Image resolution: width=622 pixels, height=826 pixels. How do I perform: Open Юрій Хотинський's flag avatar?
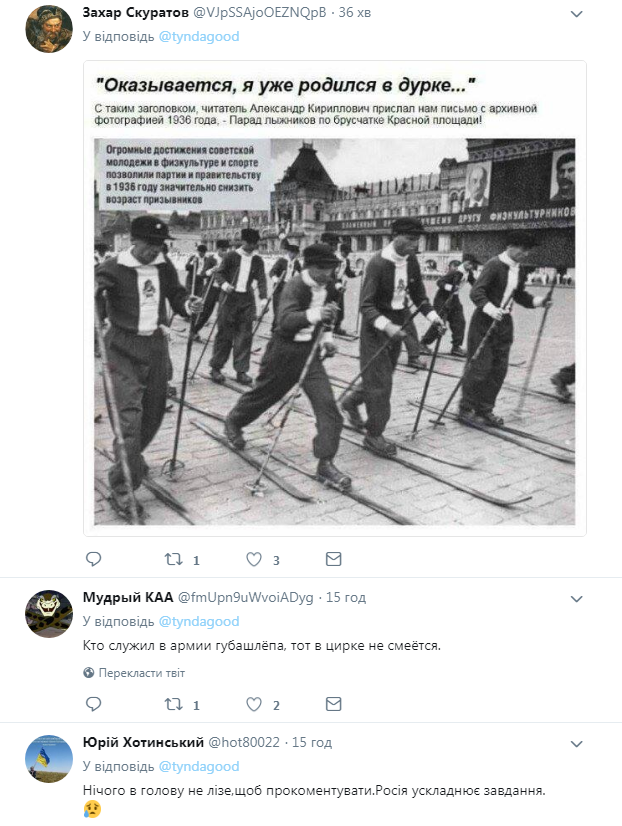point(49,759)
